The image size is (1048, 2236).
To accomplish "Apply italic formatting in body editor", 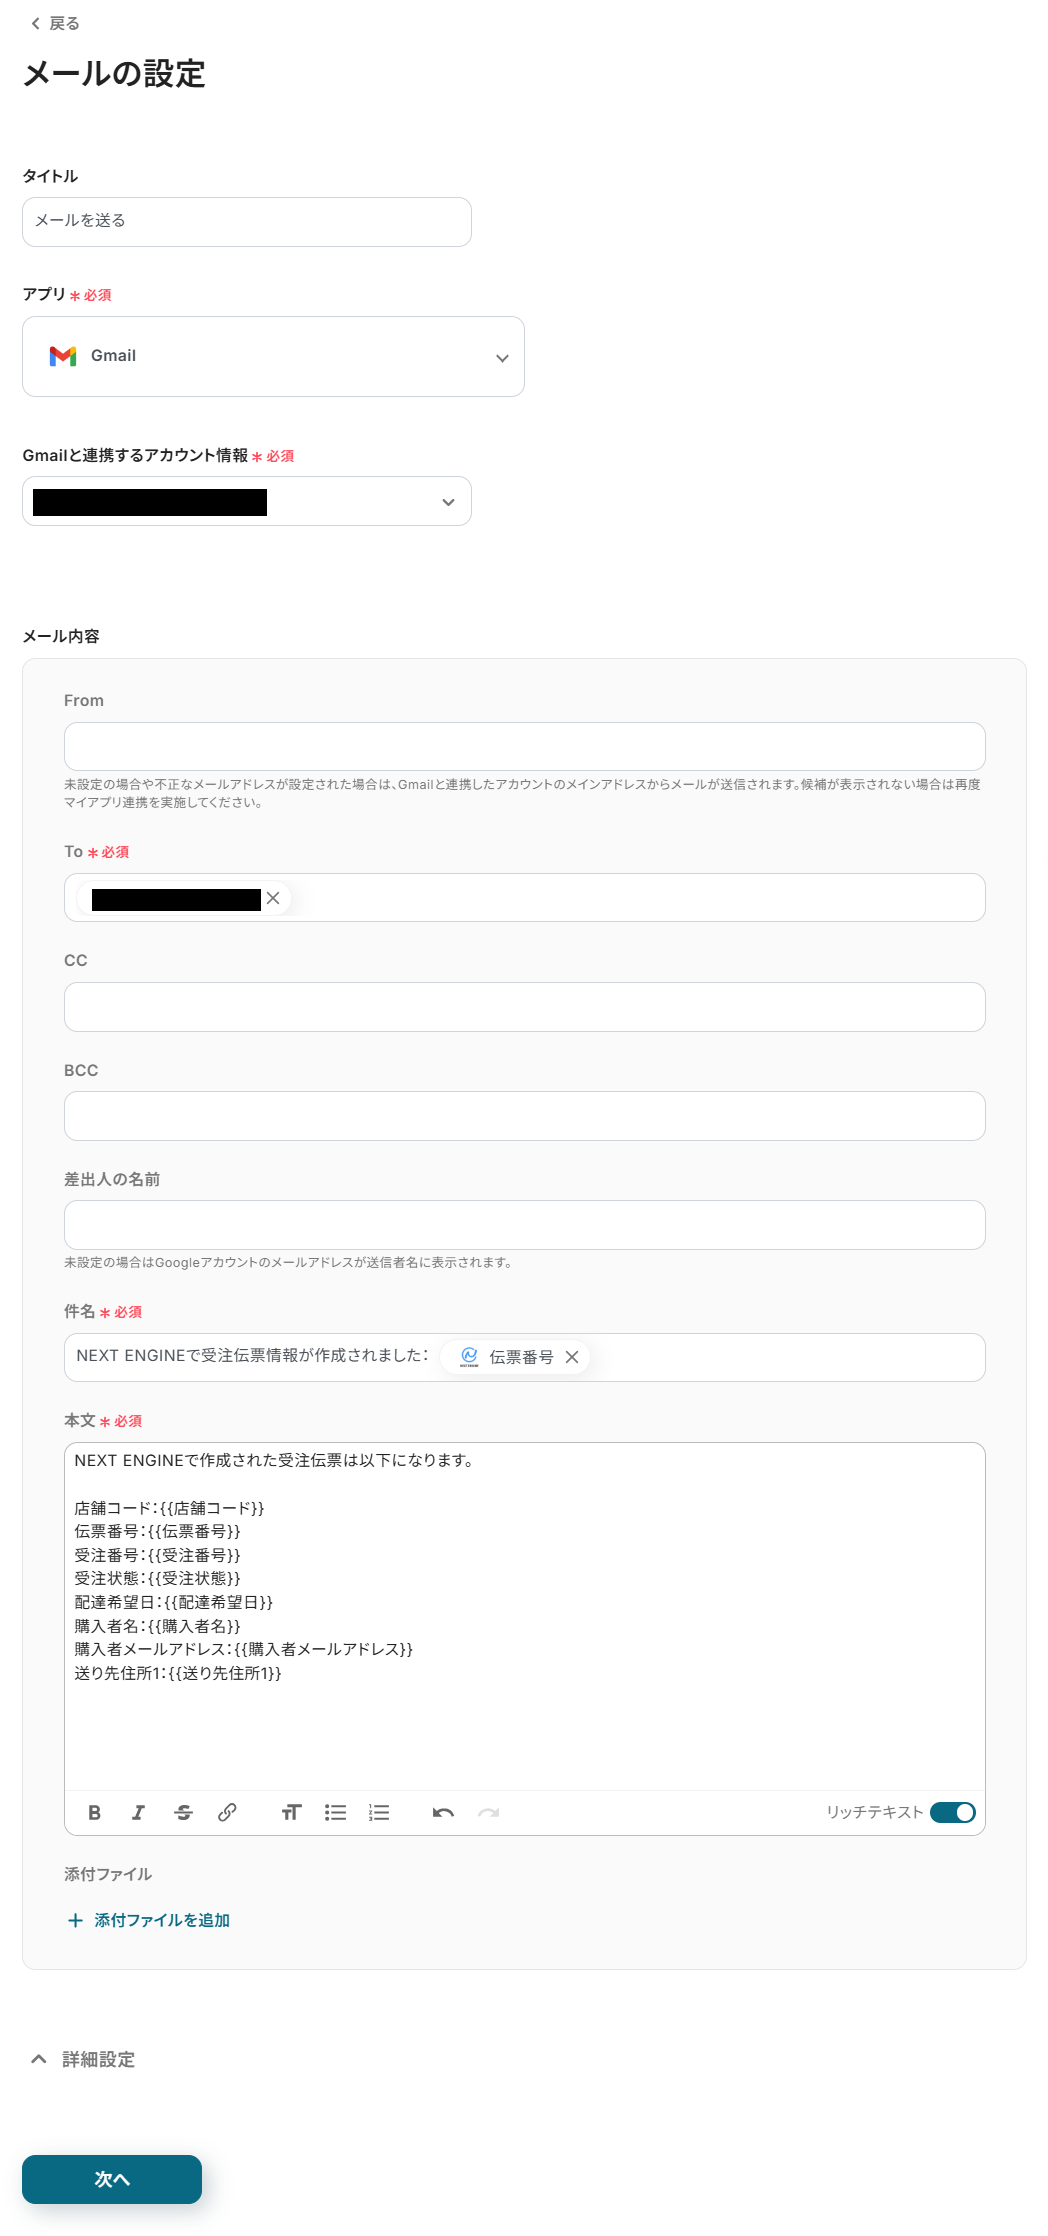I will coord(138,1813).
